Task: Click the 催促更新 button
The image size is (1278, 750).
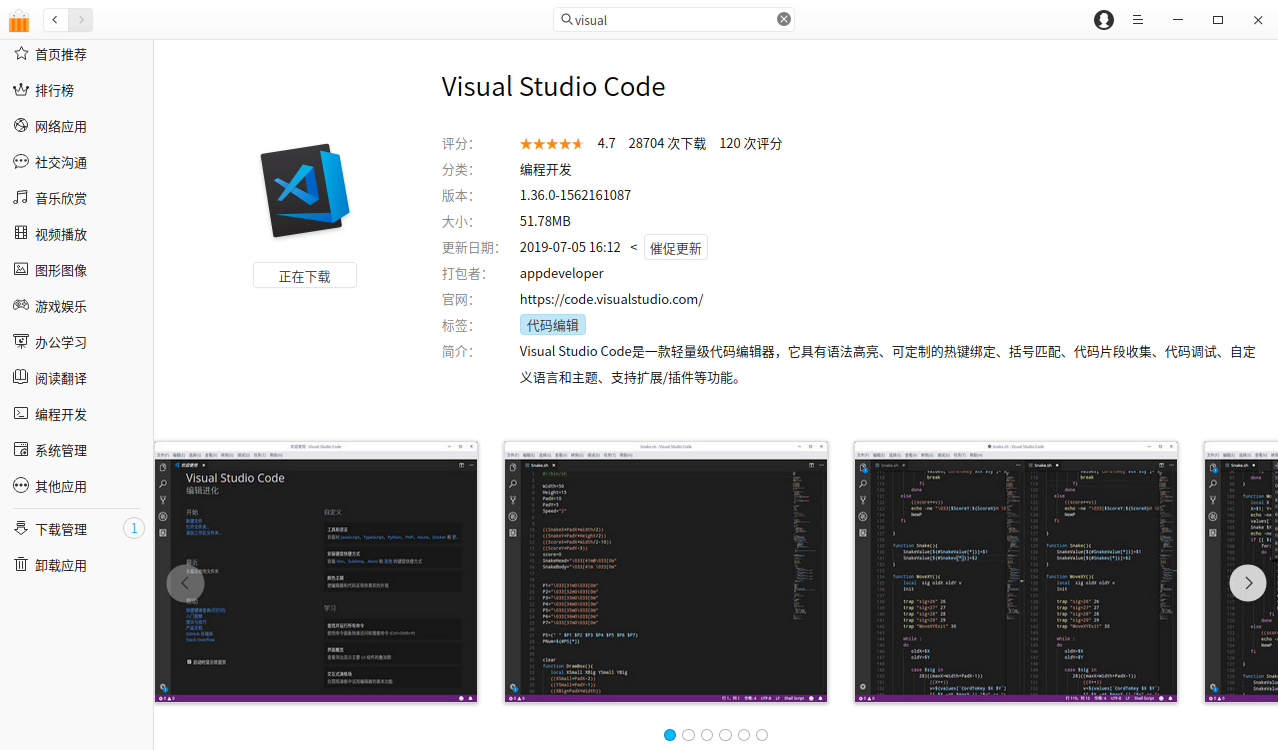Action: (676, 248)
